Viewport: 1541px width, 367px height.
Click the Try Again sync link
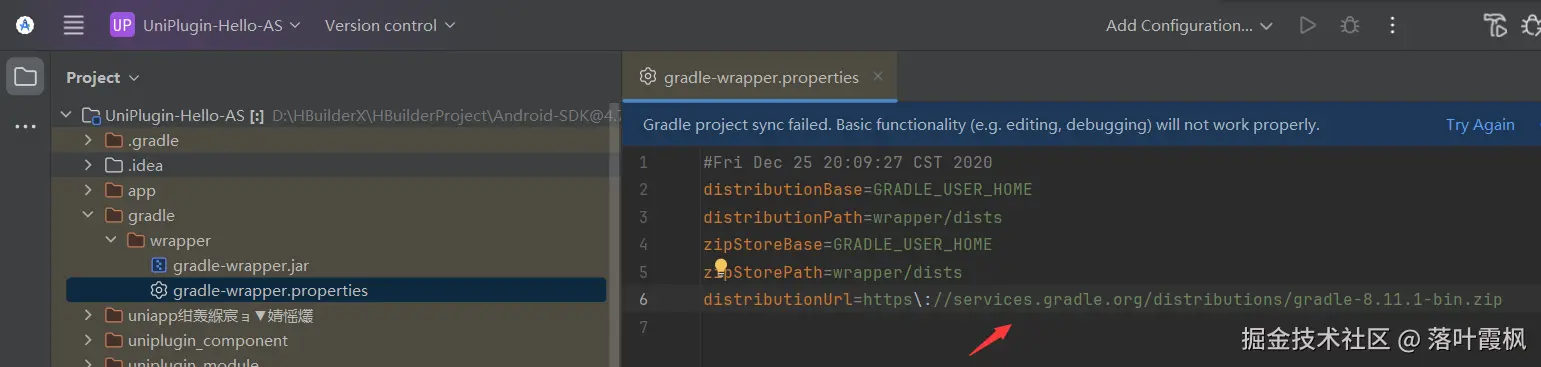coord(1480,125)
